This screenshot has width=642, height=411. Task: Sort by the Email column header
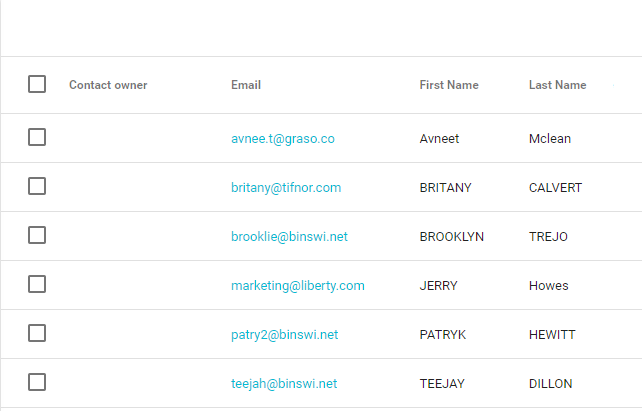[x=246, y=85]
